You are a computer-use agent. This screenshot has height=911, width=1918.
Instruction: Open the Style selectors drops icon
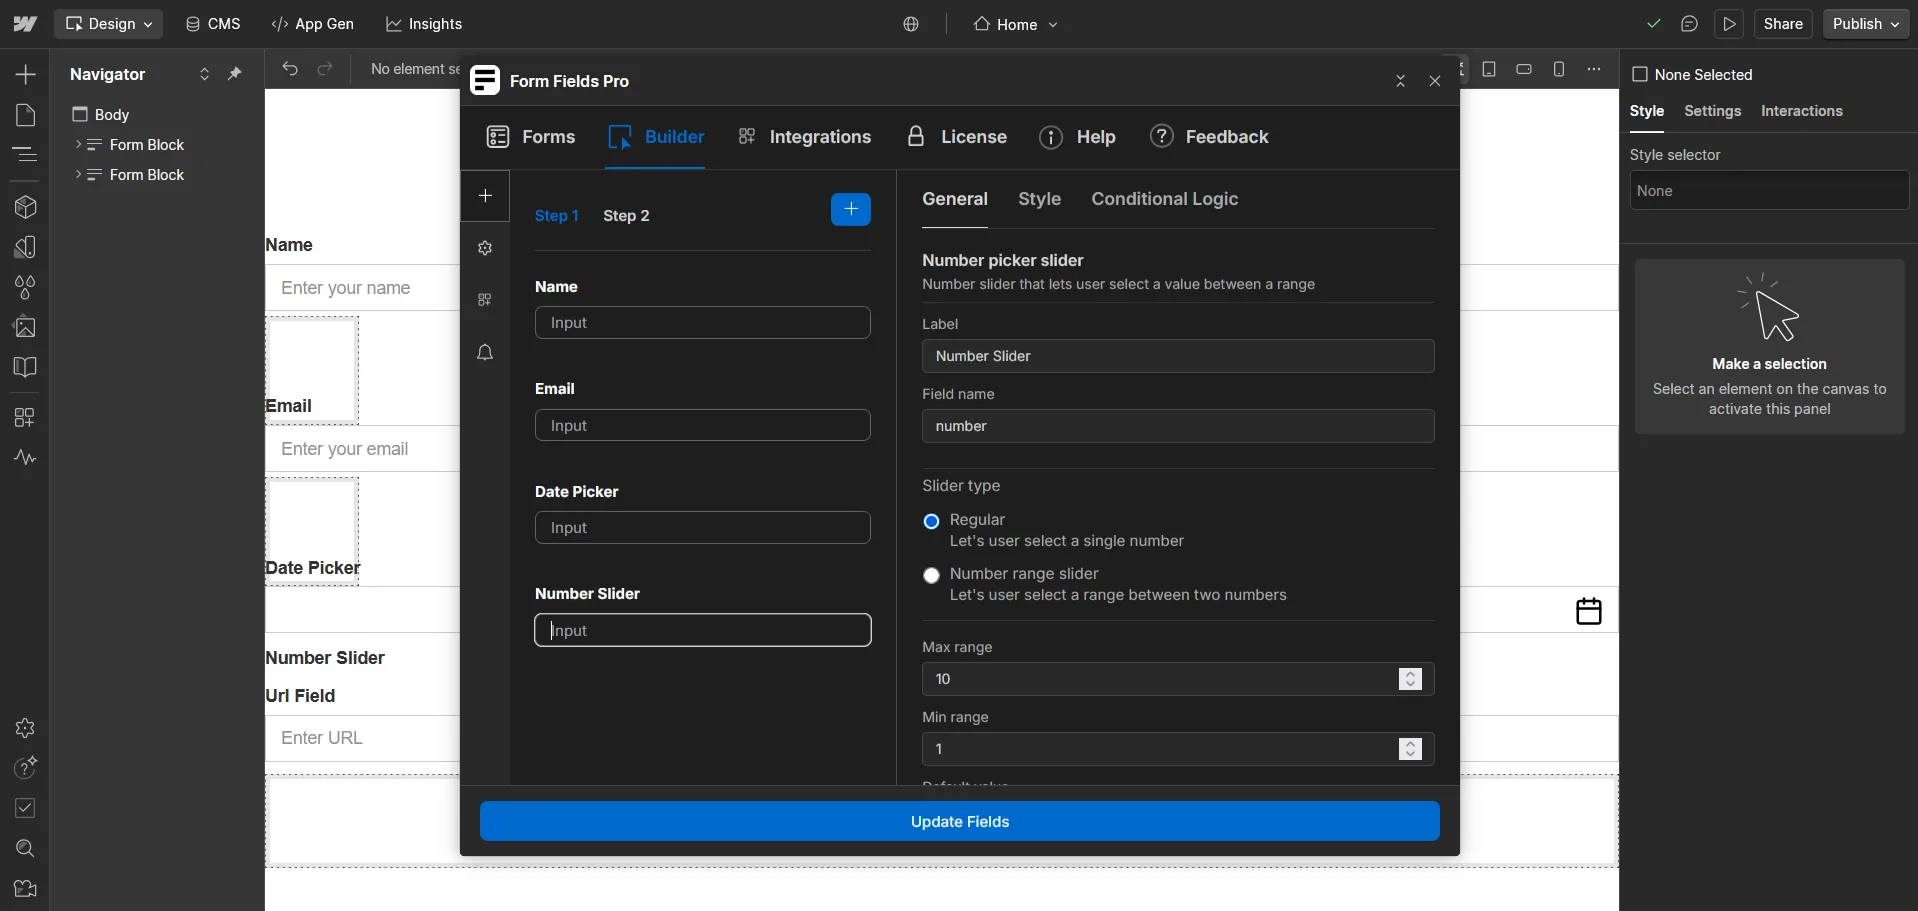click(x=25, y=287)
